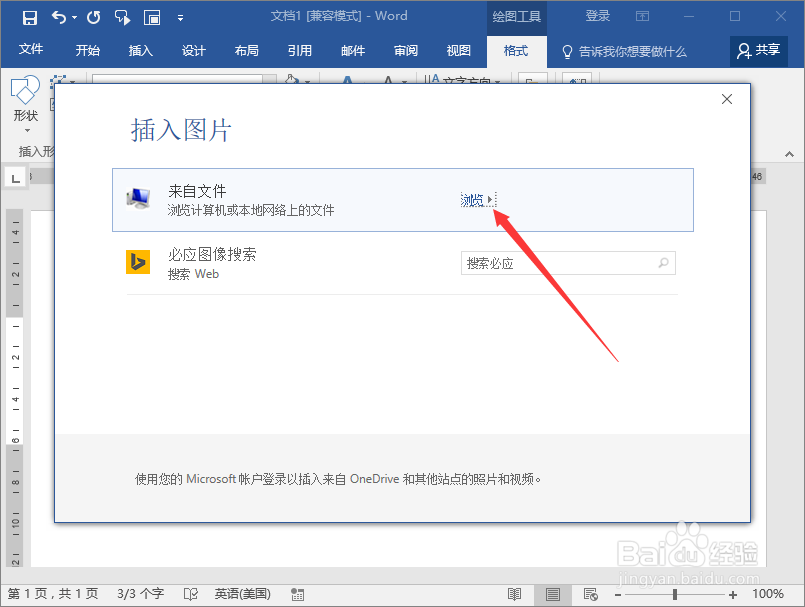The height and width of the screenshot is (607, 805).
Task: Switch to the 格式 ribbon tab
Action: pyautogui.click(x=516, y=51)
